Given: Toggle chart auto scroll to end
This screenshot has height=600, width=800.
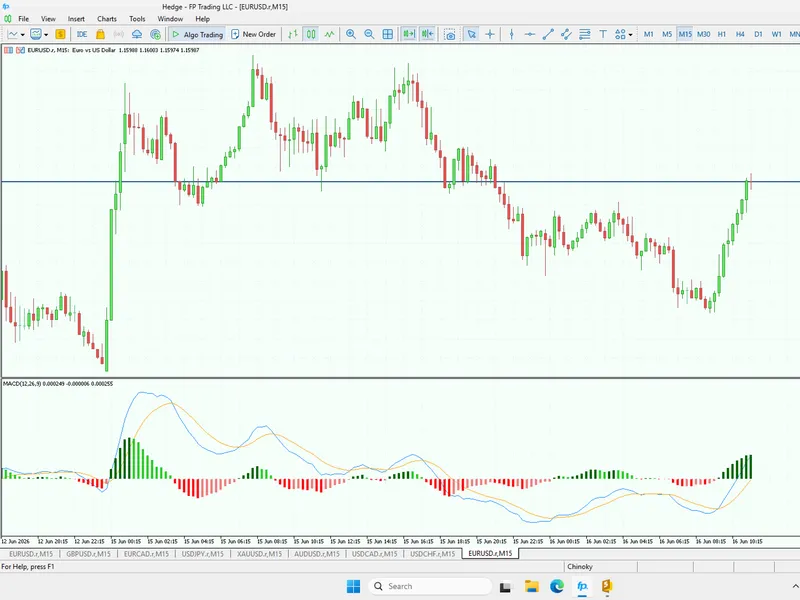Looking at the screenshot, I should click(409, 34).
